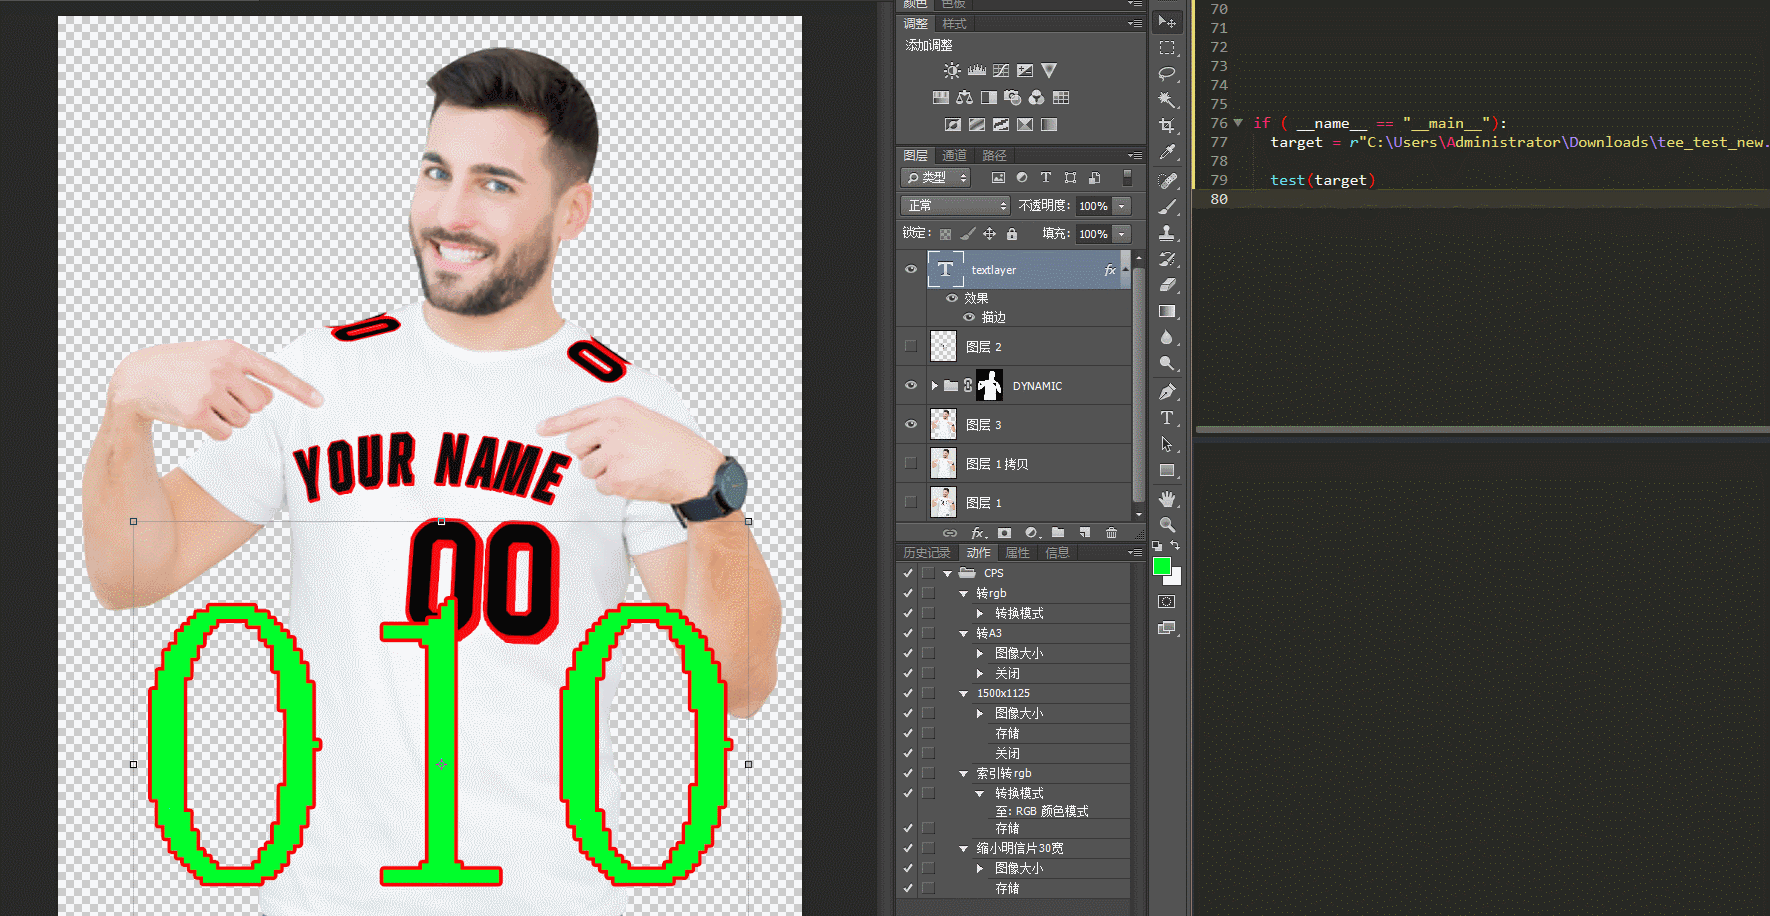Hide the 描边 stroke effect

point(969,318)
